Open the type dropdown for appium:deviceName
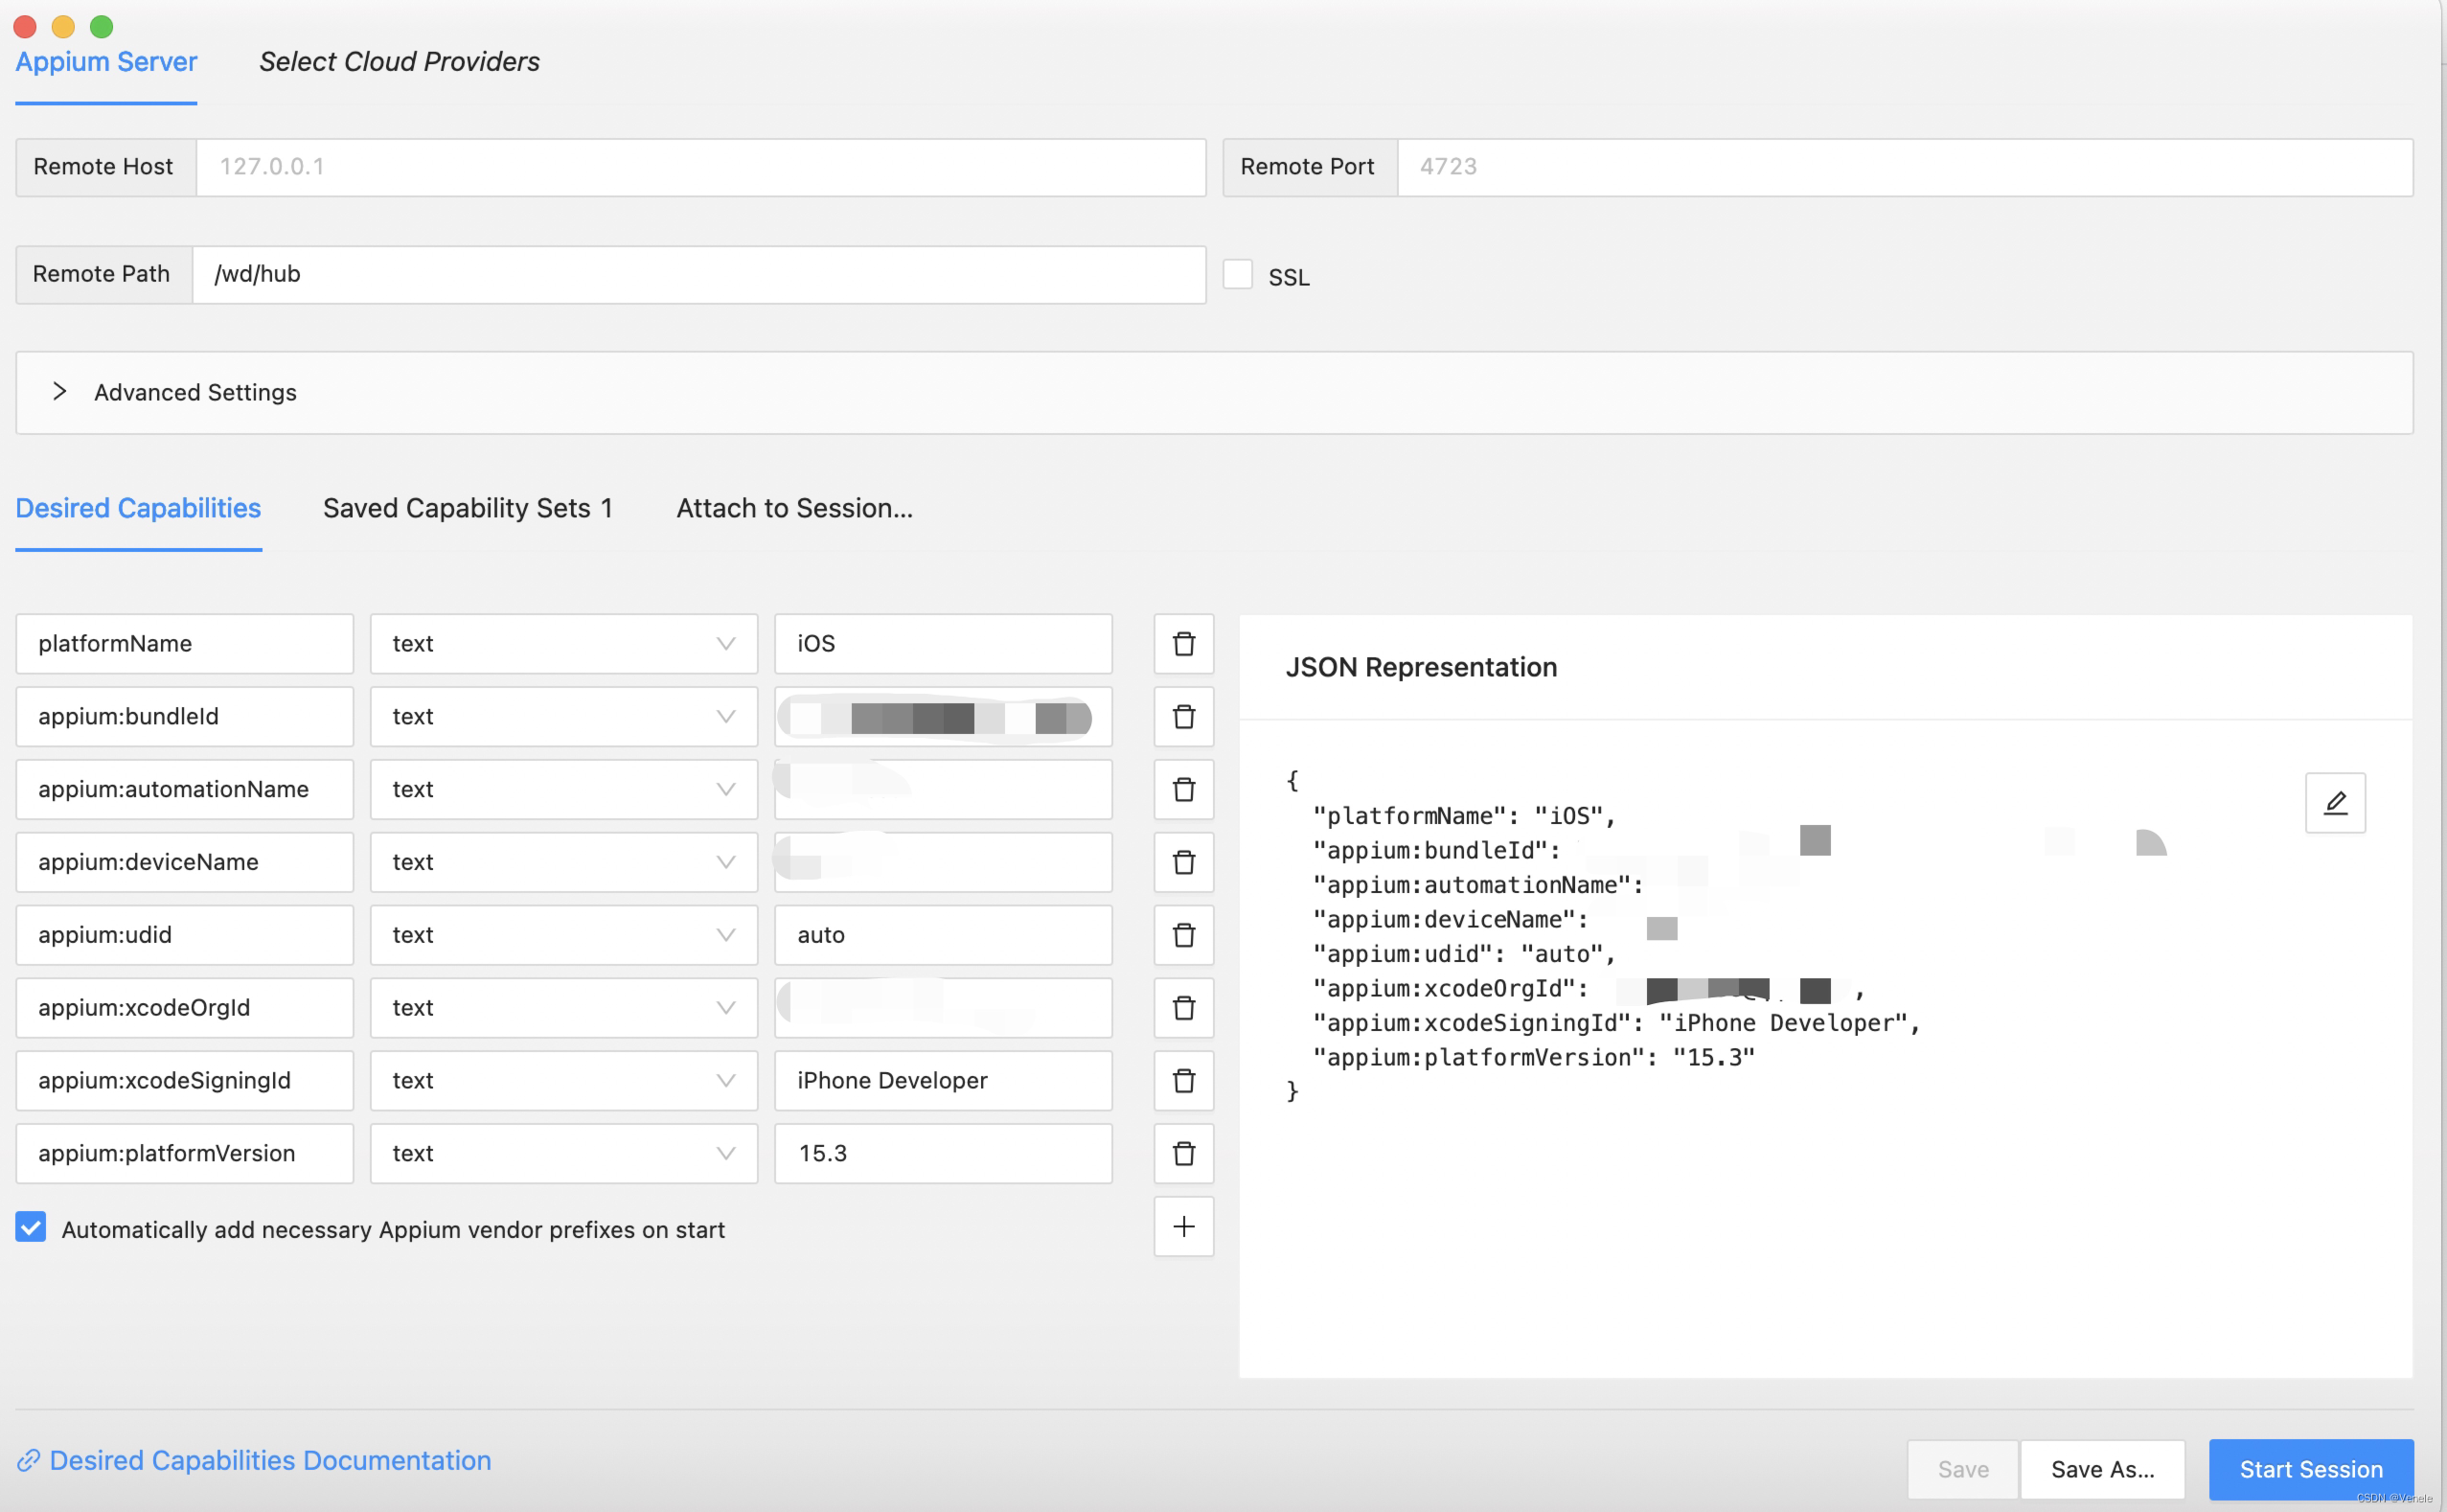2447x1512 pixels. point(563,862)
